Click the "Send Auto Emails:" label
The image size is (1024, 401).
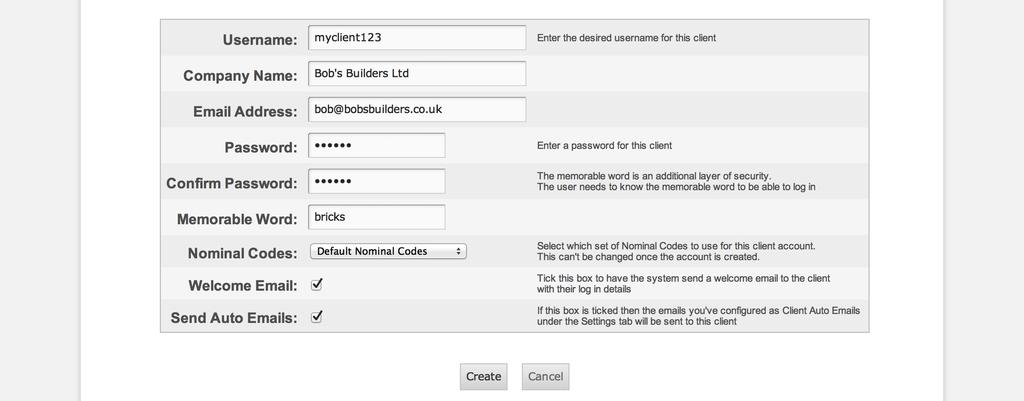click(x=234, y=319)
